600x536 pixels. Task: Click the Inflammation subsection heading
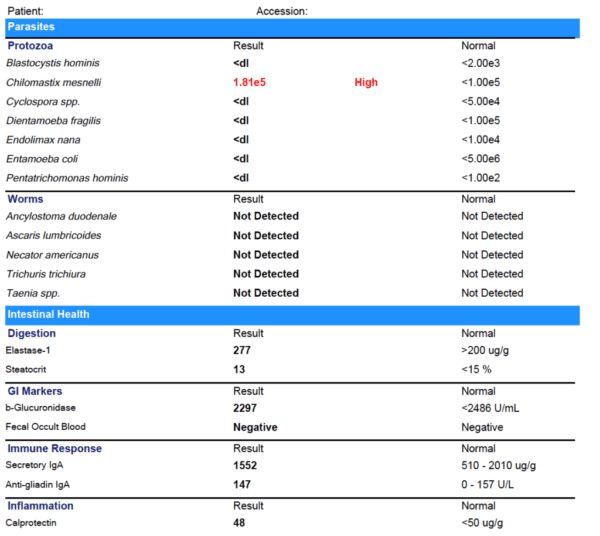click(x=40, y=506)
